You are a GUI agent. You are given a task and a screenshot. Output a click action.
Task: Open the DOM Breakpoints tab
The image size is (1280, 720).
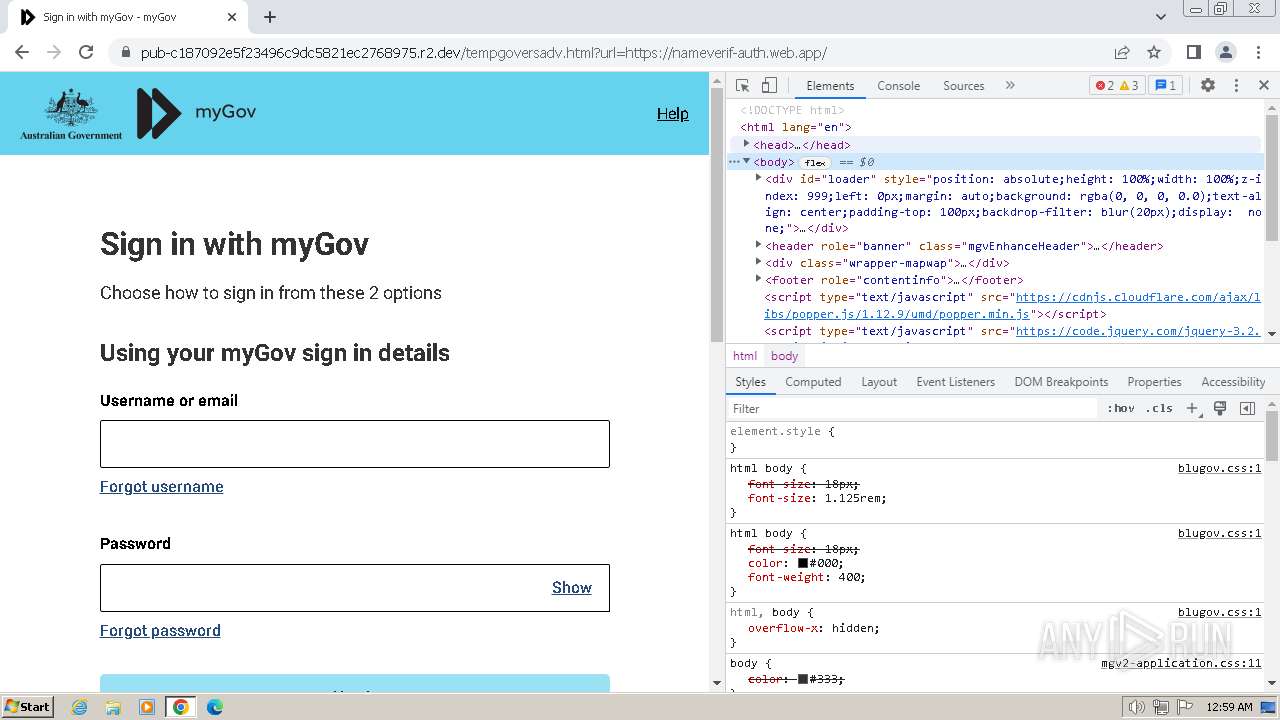pos(1061,382)
